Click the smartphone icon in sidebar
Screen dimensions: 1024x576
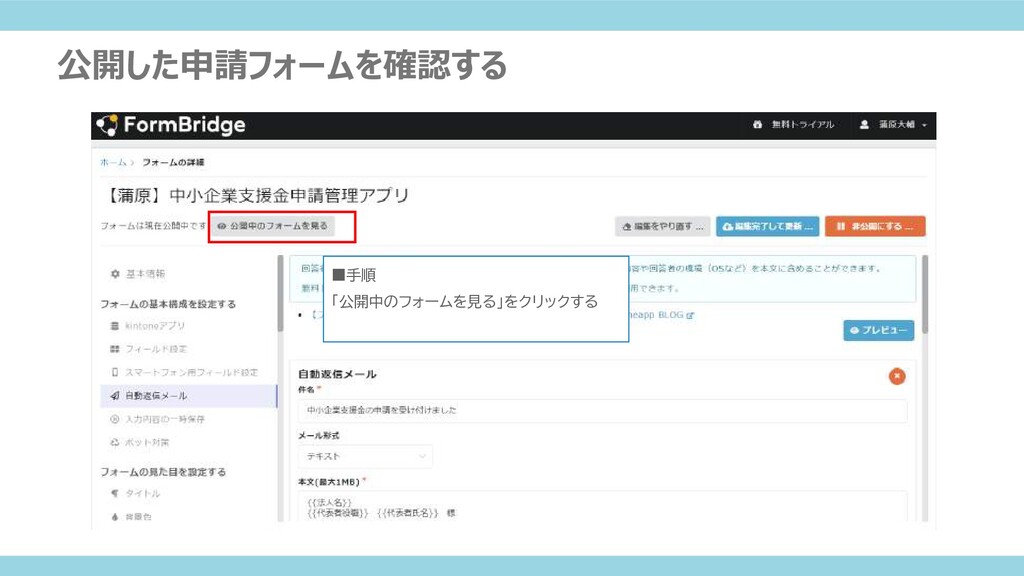115,372
